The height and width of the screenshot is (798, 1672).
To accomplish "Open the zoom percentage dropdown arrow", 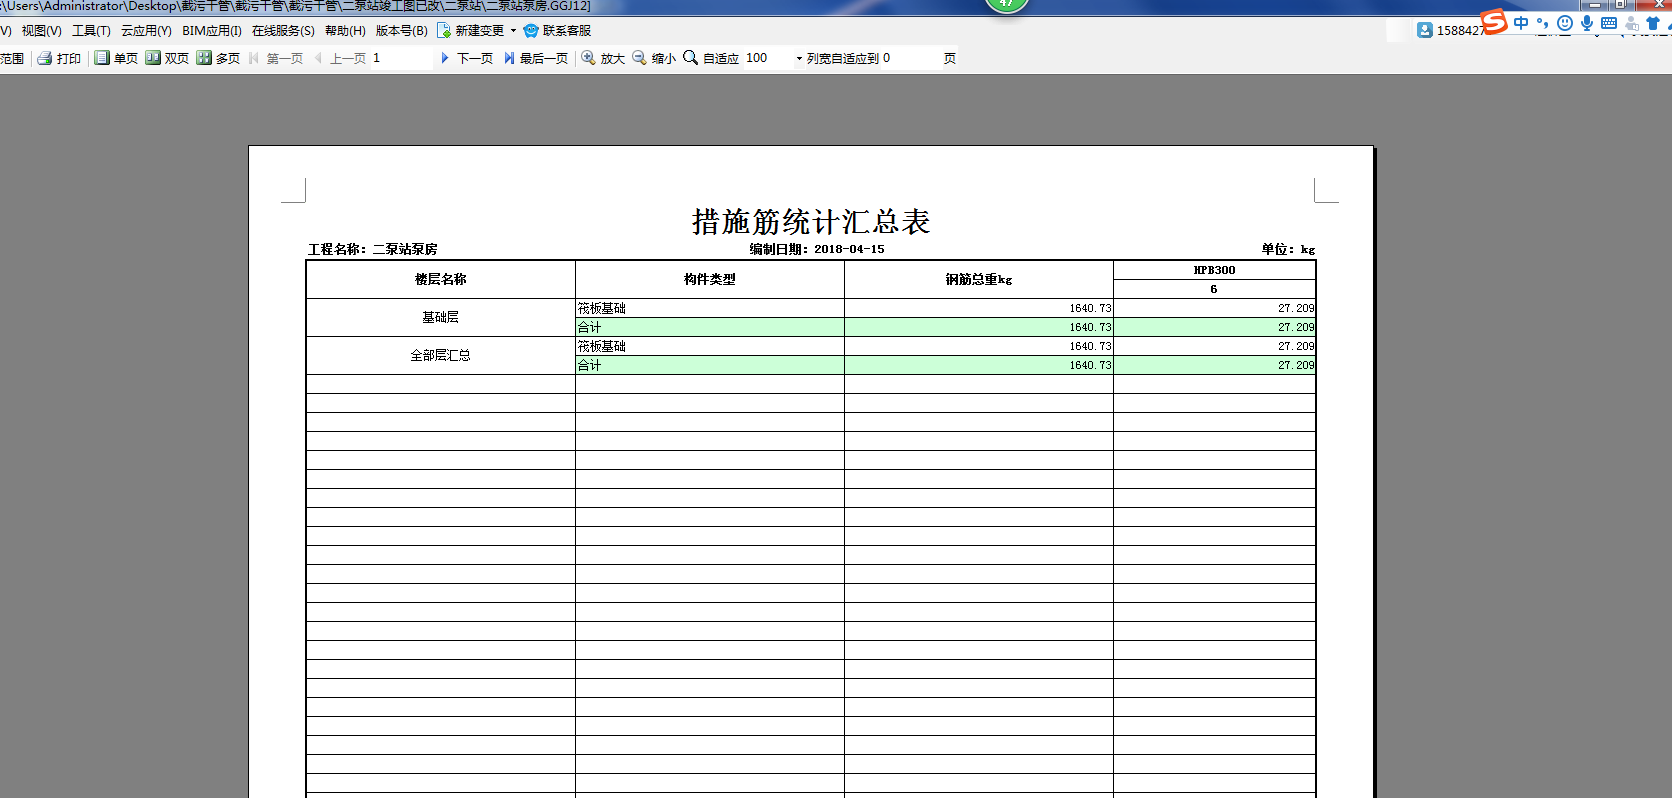I will (799, 58).
